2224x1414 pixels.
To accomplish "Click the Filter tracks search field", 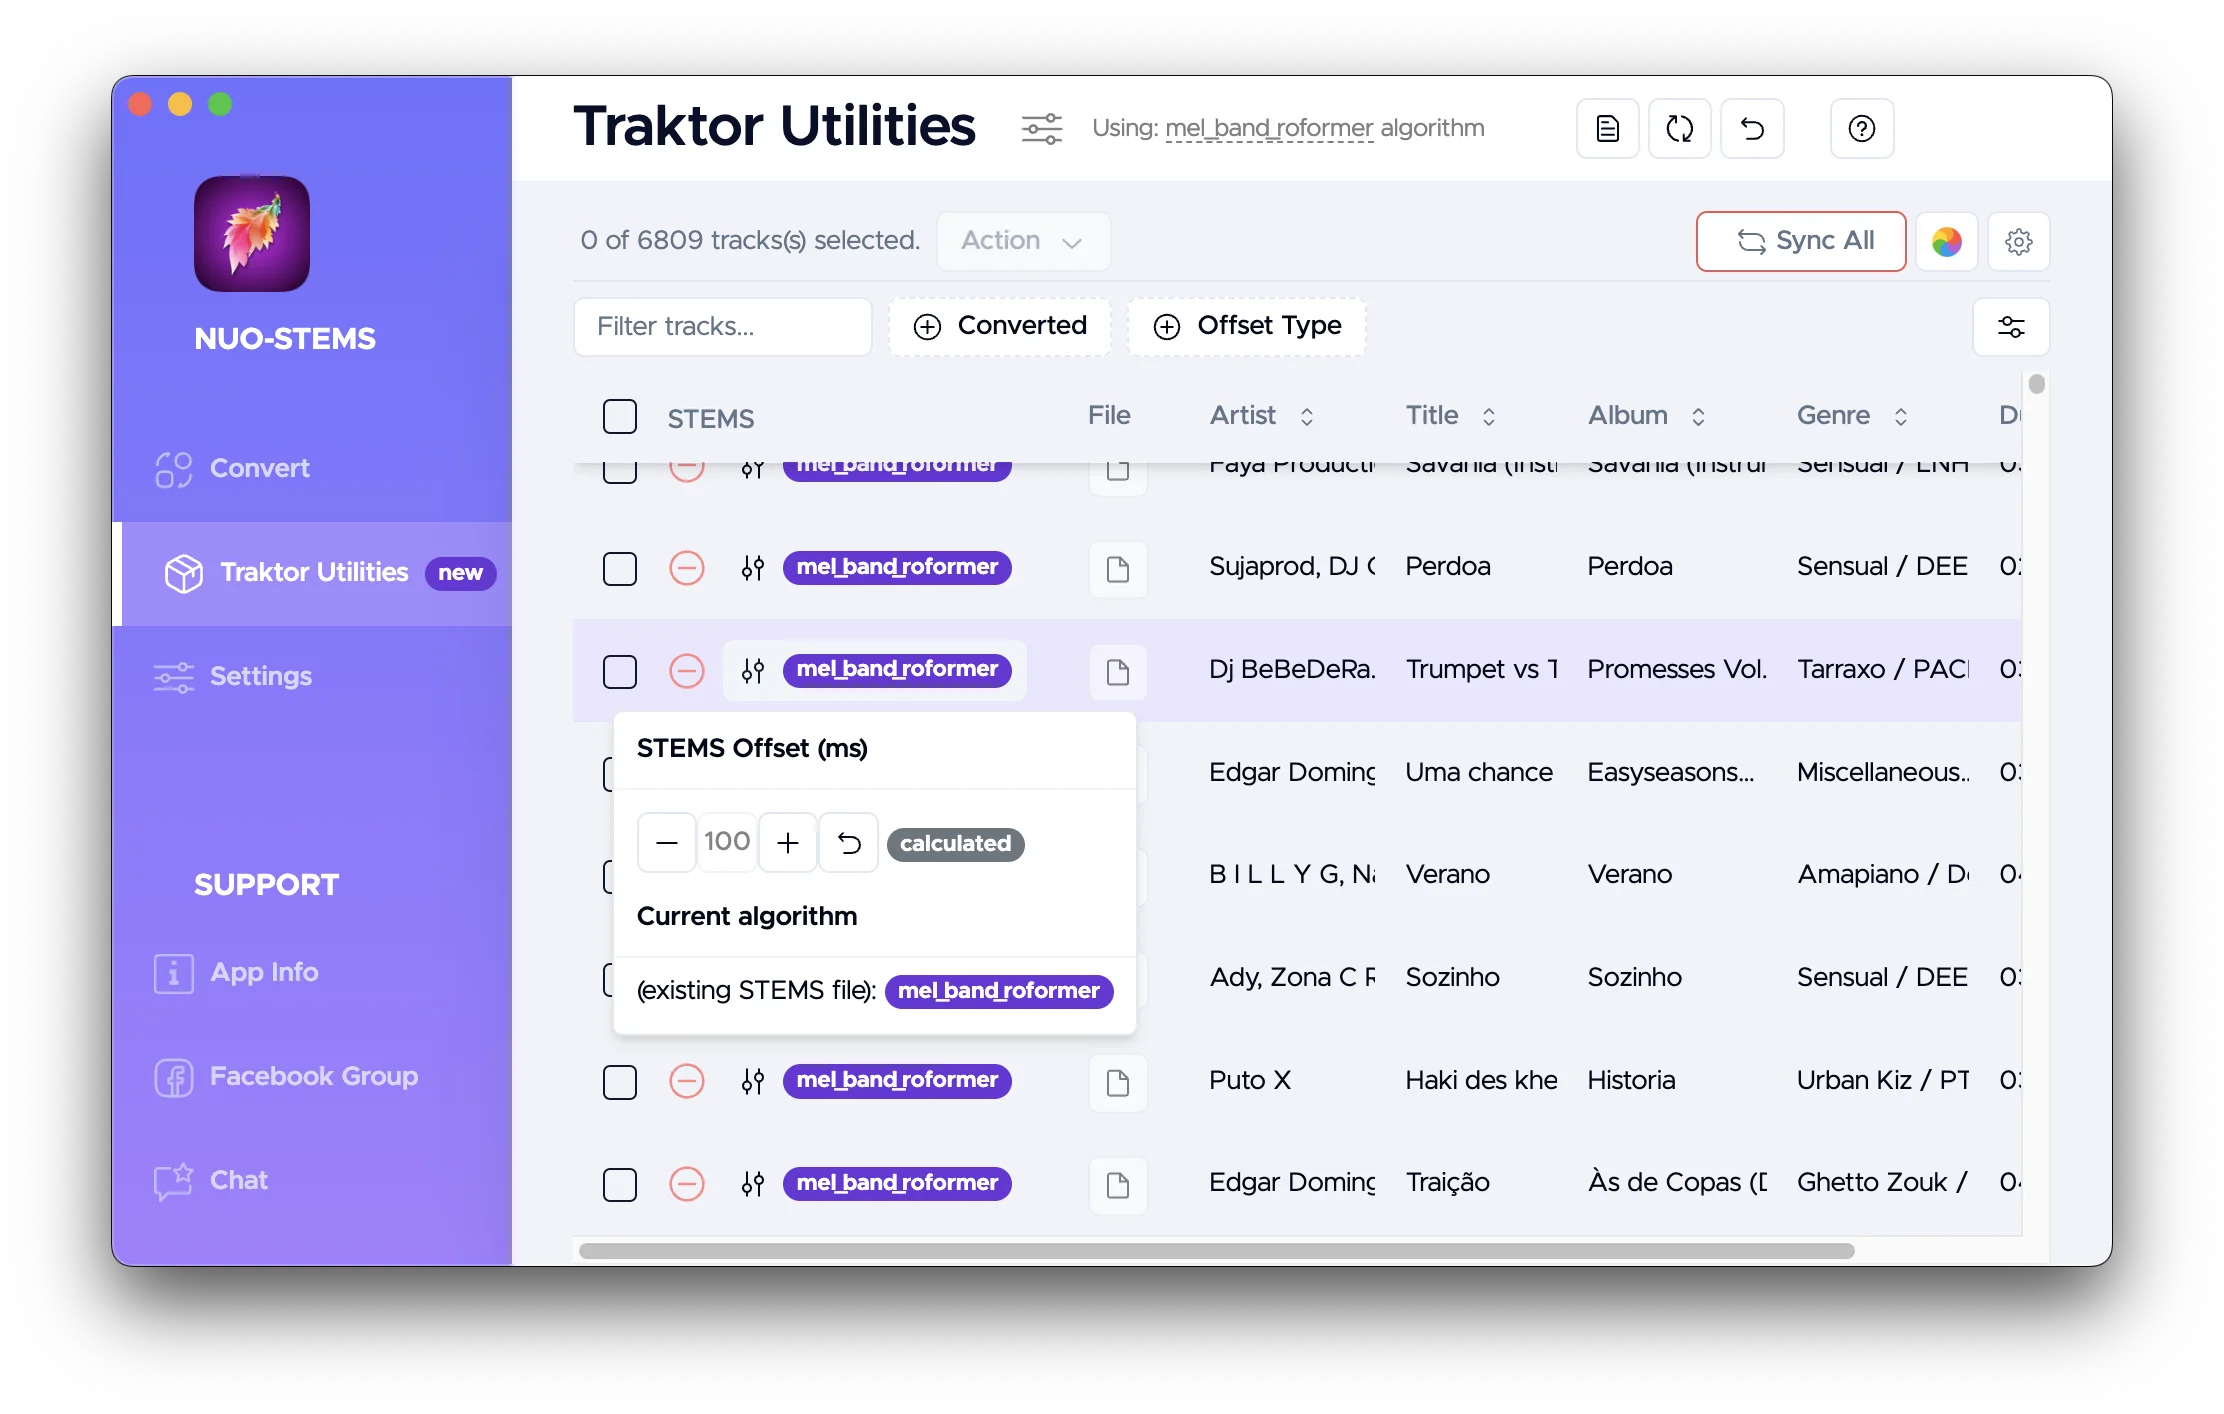I will 722,327.
